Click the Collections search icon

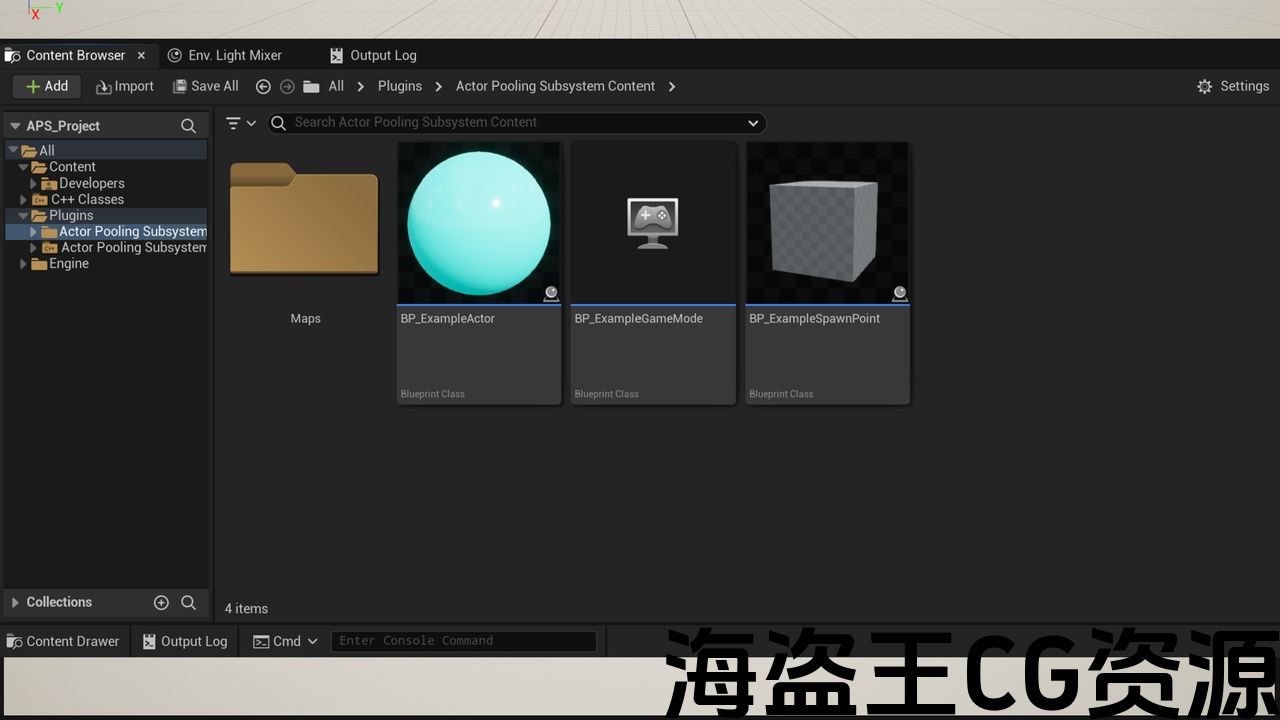coord(188,602)
